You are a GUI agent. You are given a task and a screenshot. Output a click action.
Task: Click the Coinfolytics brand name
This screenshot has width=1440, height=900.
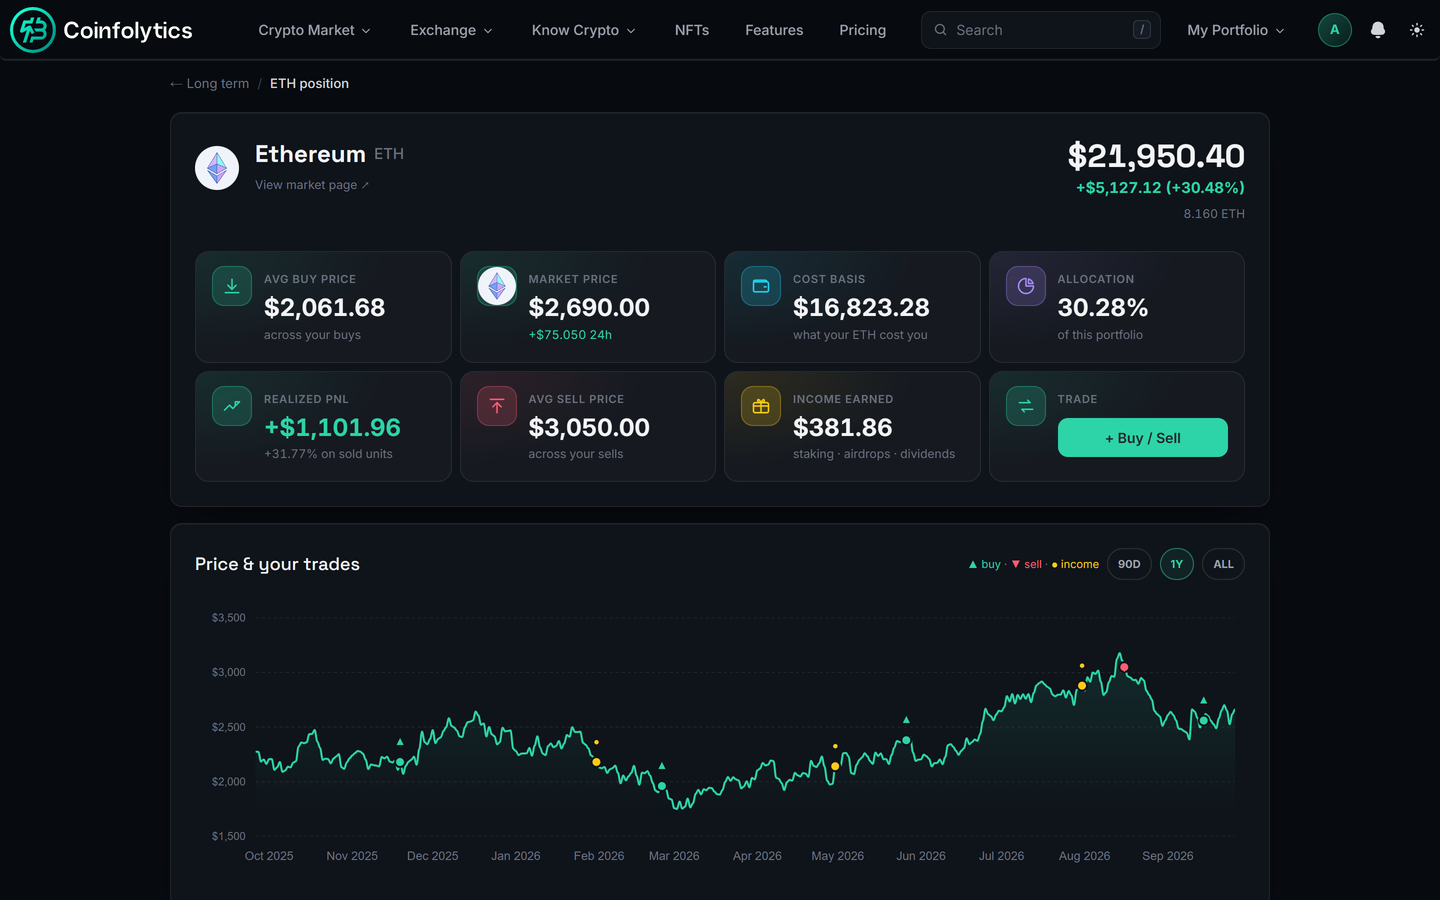pyautogui.click(x=128, y=30)
